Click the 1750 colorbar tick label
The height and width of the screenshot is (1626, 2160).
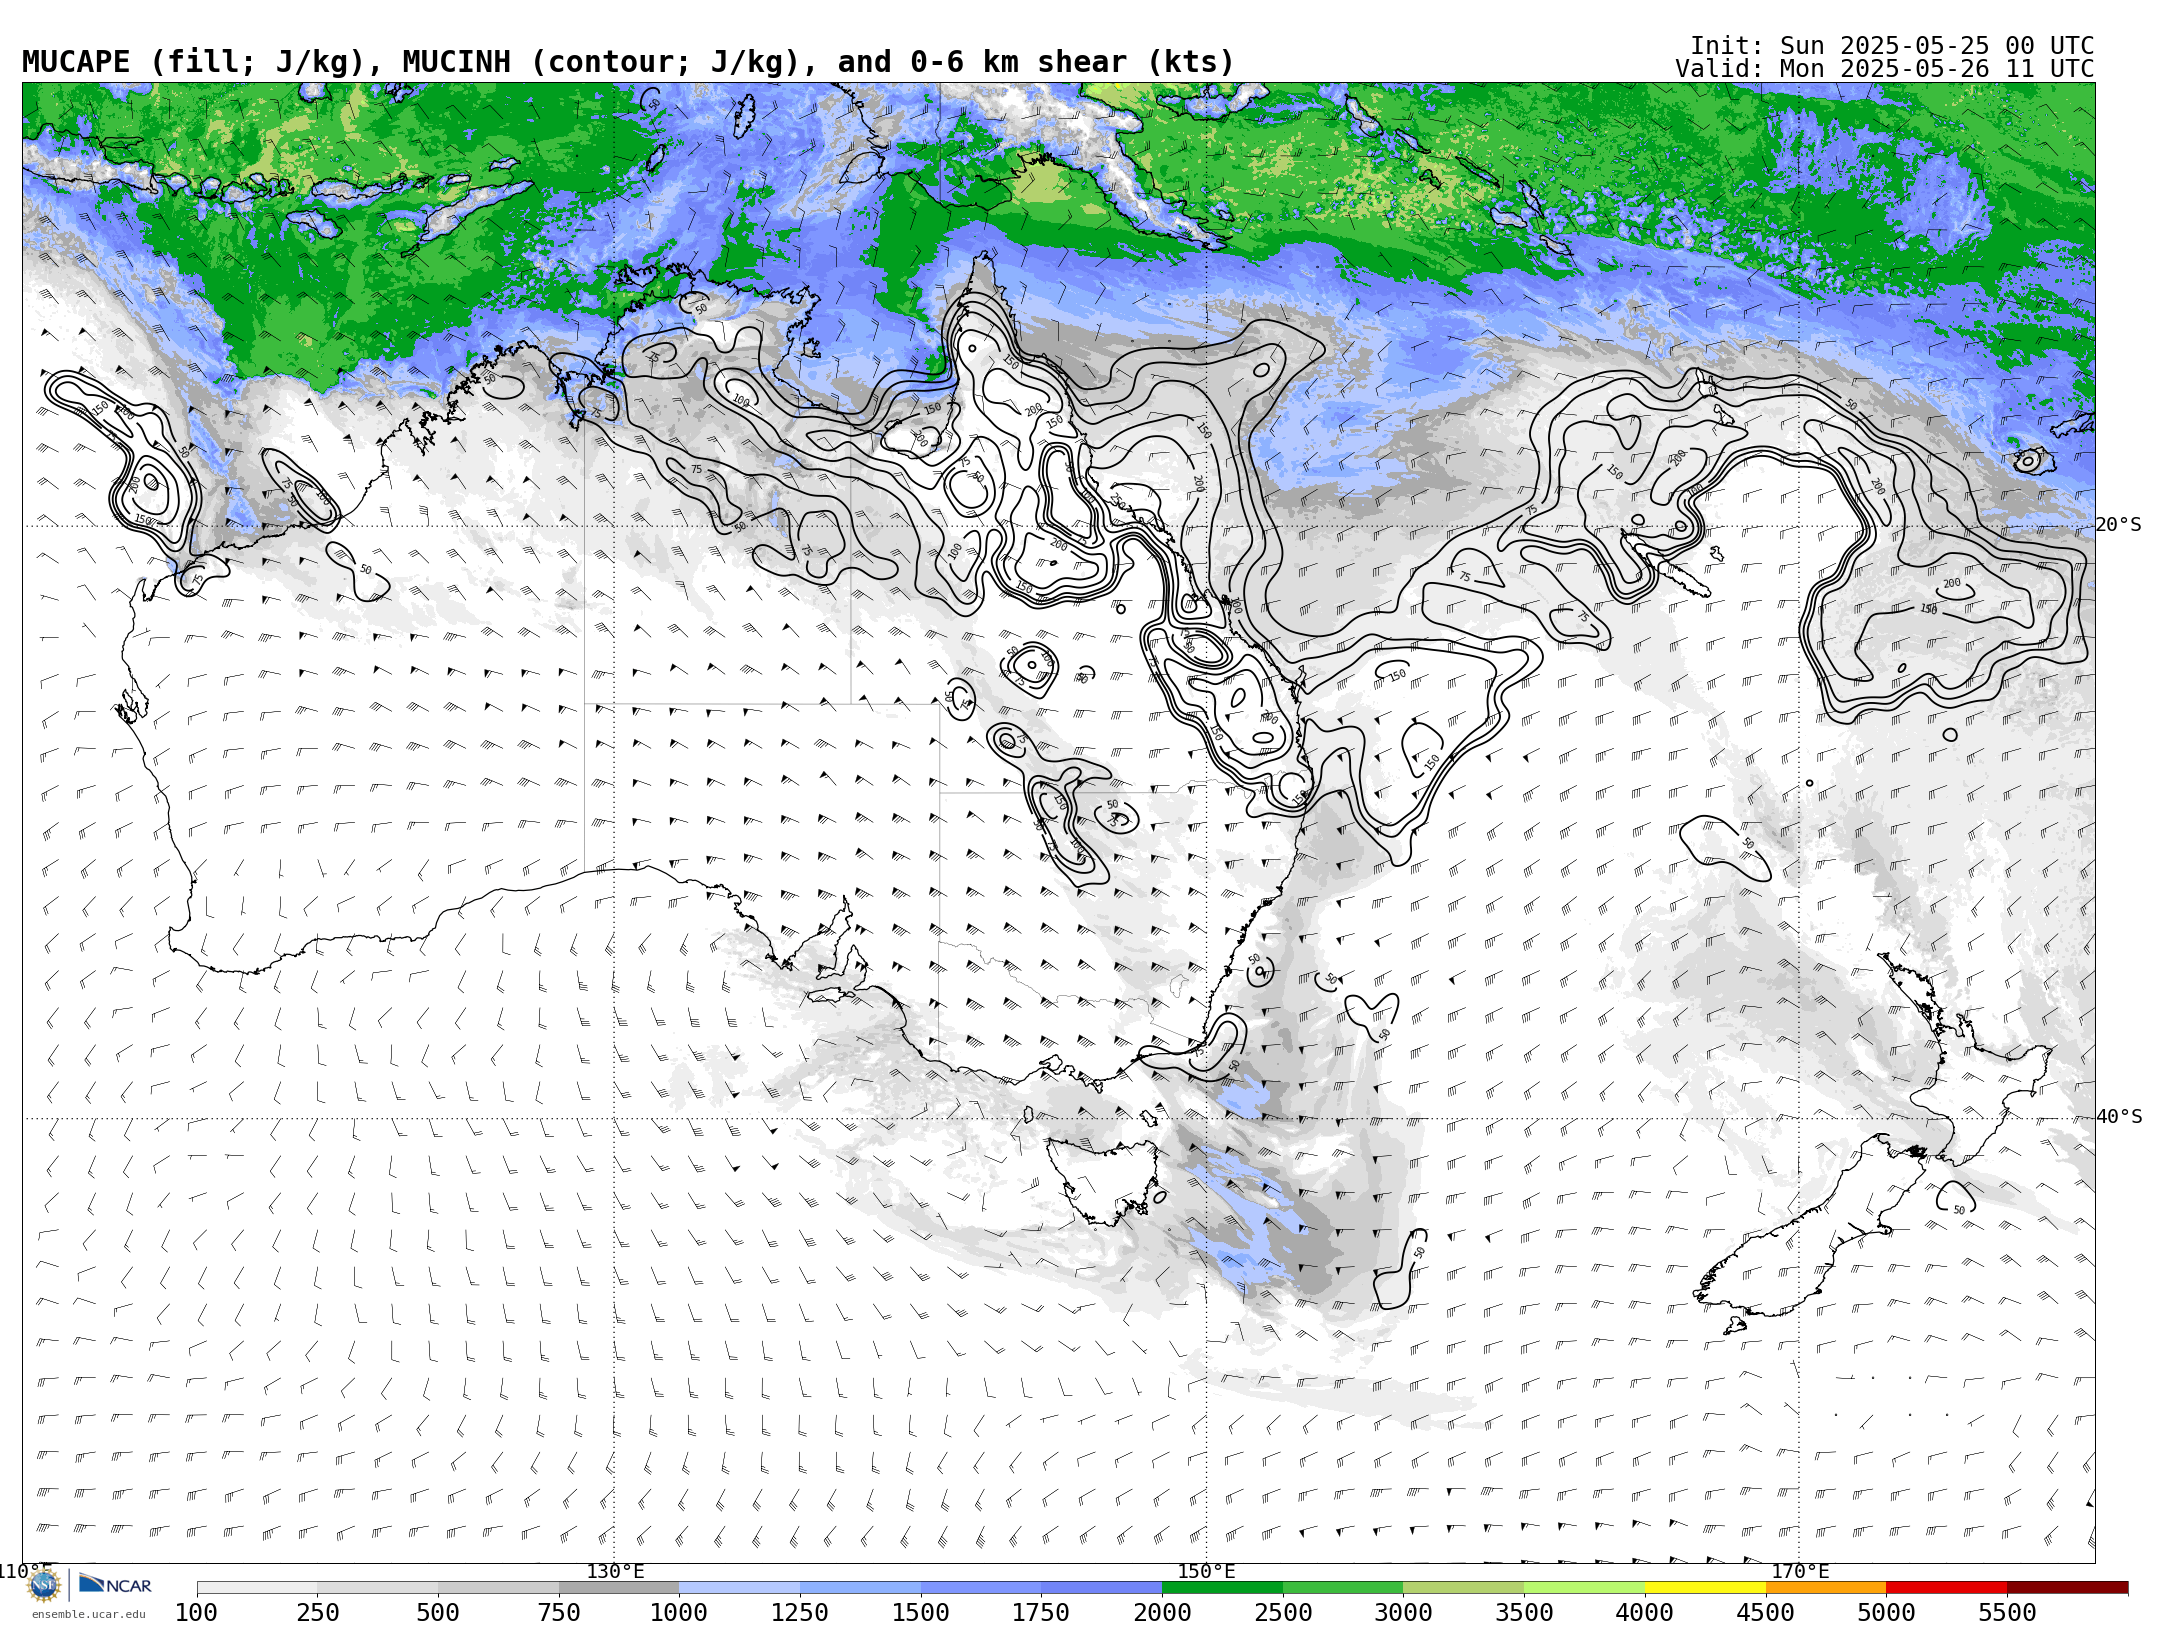1041,1612
